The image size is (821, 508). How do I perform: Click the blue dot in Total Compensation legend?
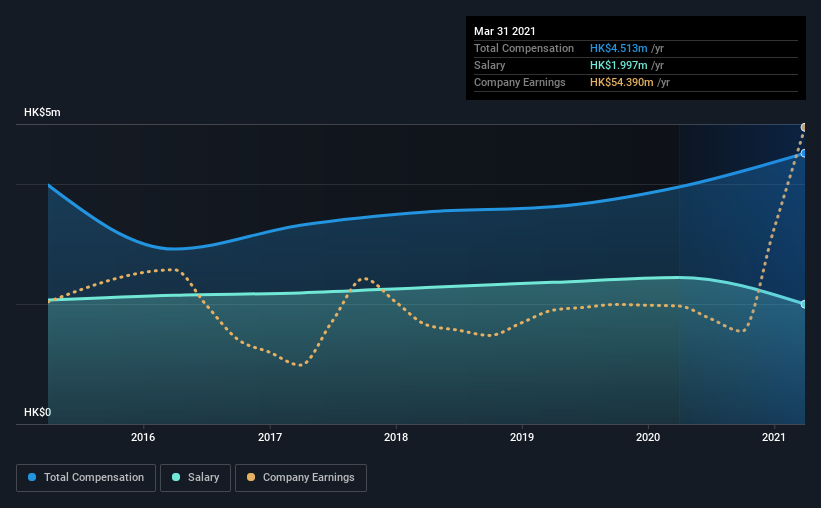(x=32, y=477)
